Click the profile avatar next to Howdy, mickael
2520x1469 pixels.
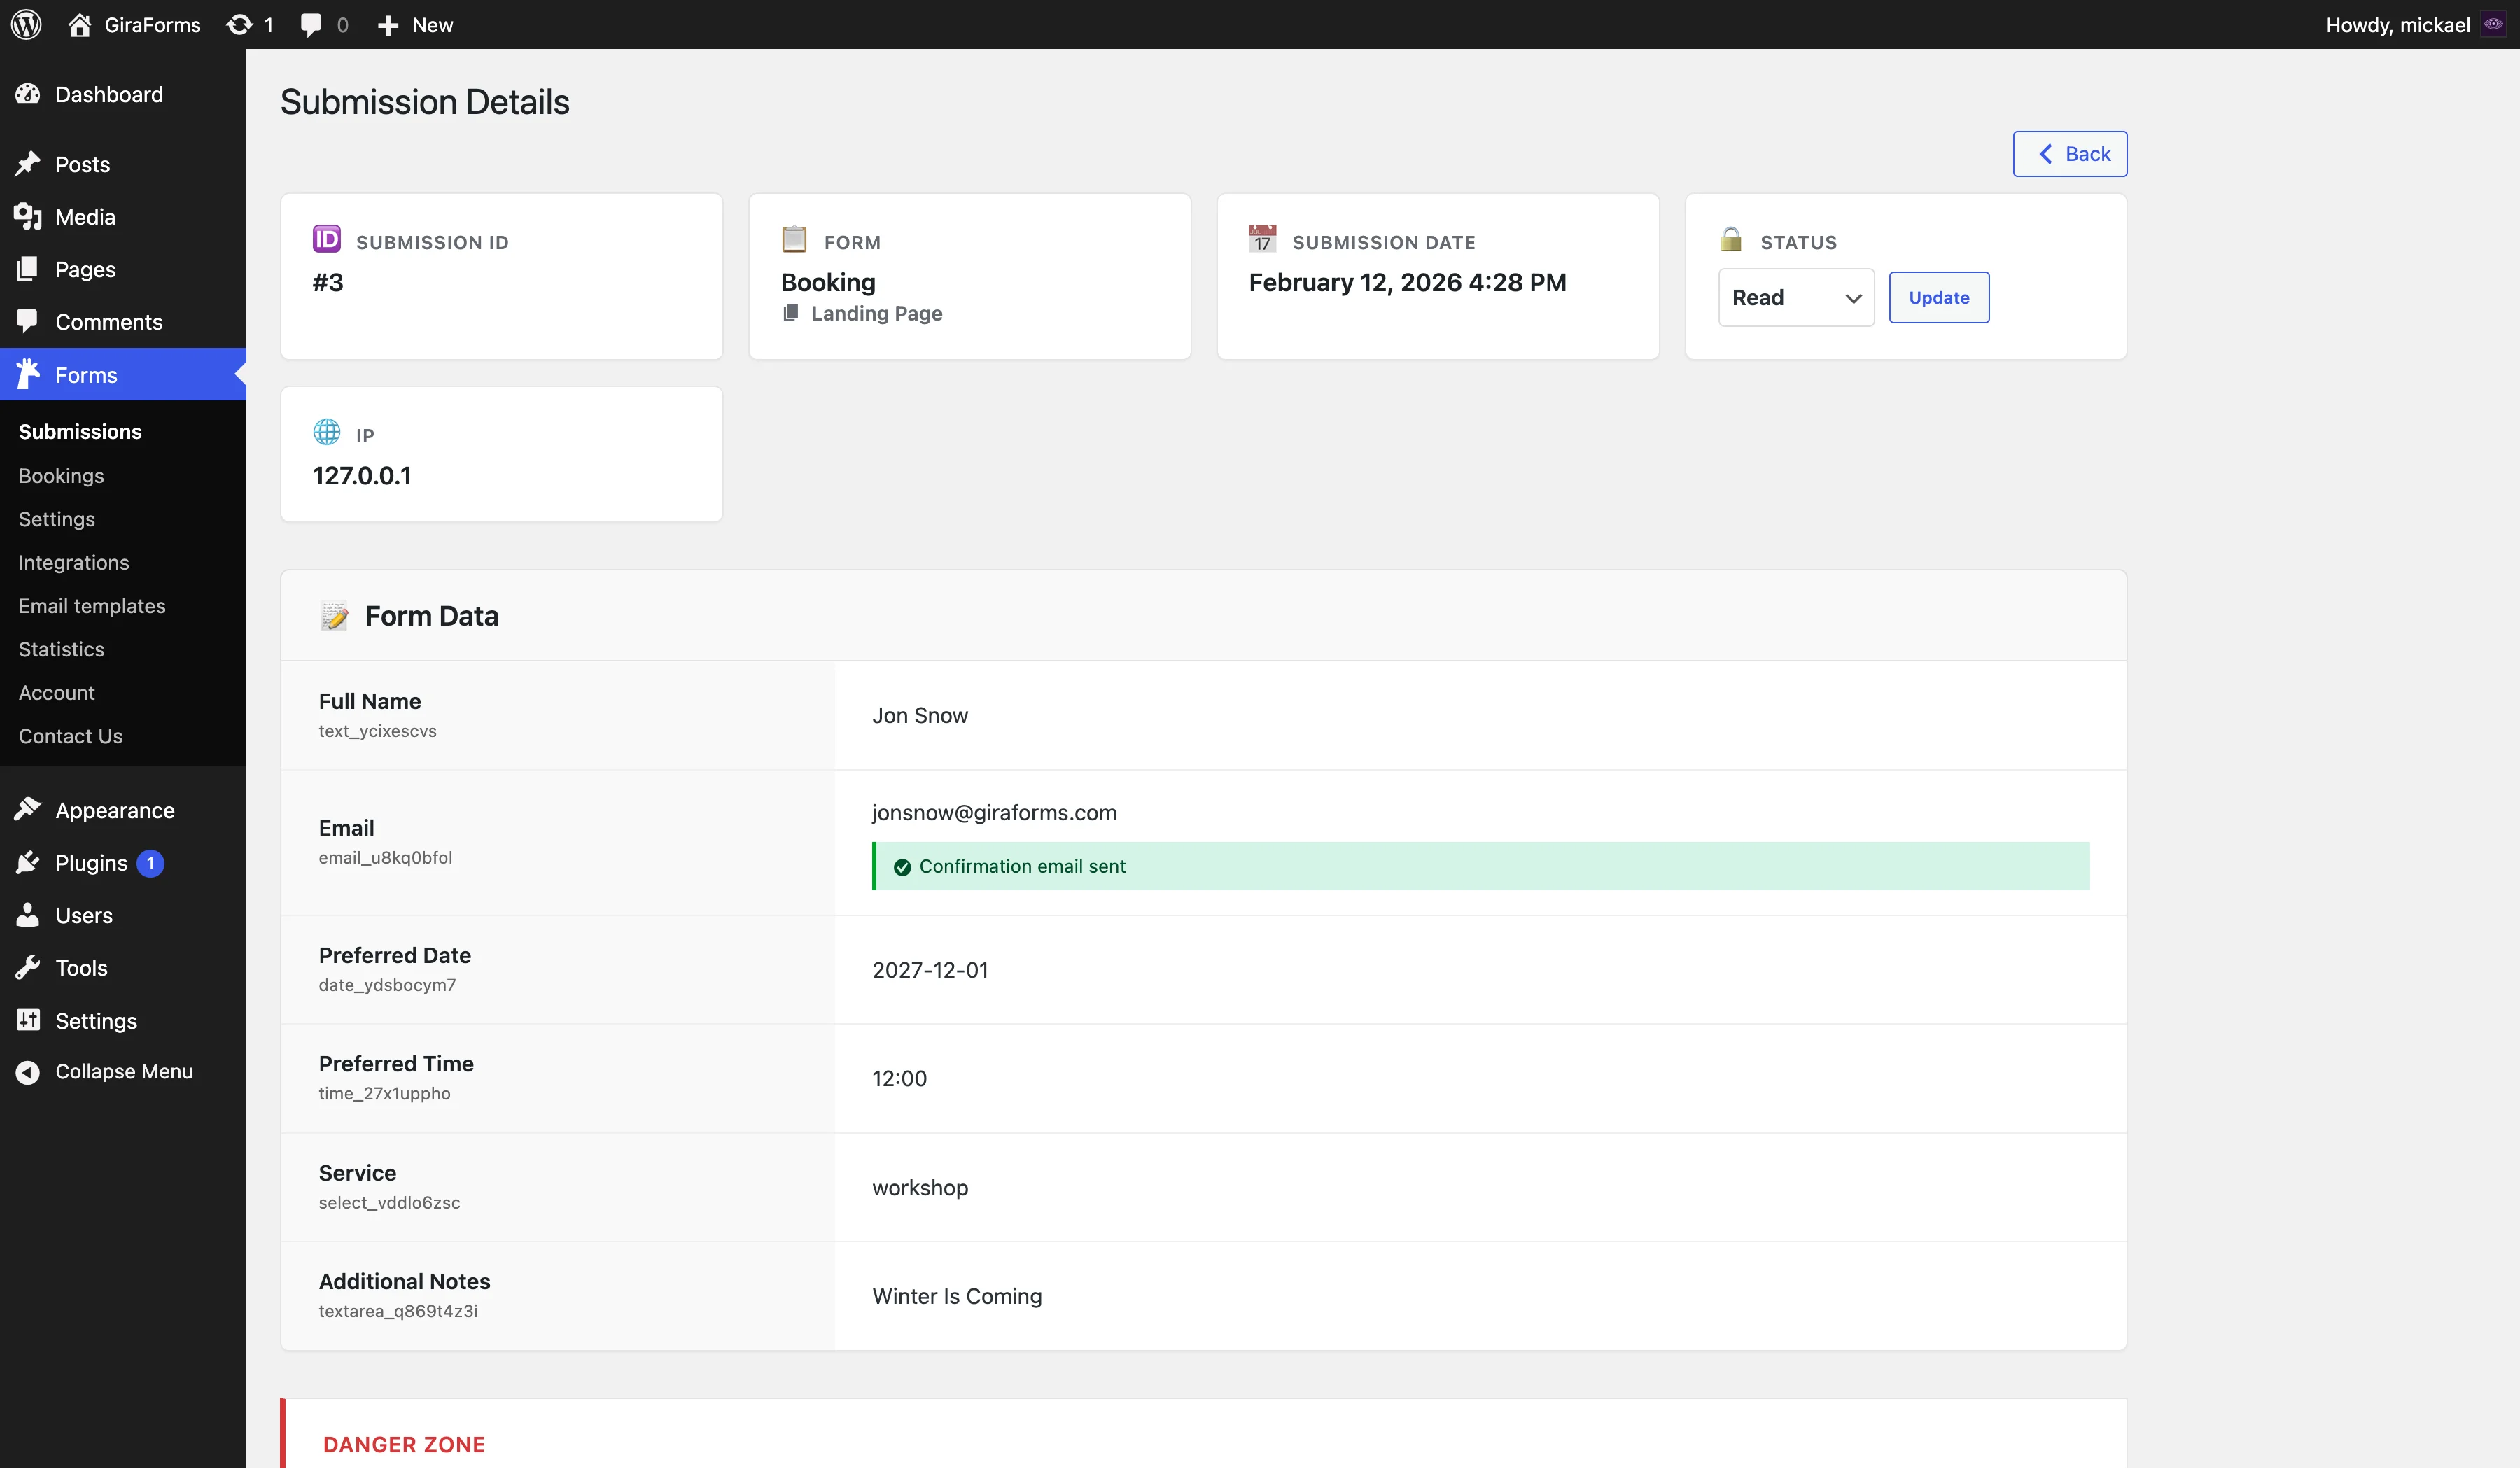tap(2493, 24)
